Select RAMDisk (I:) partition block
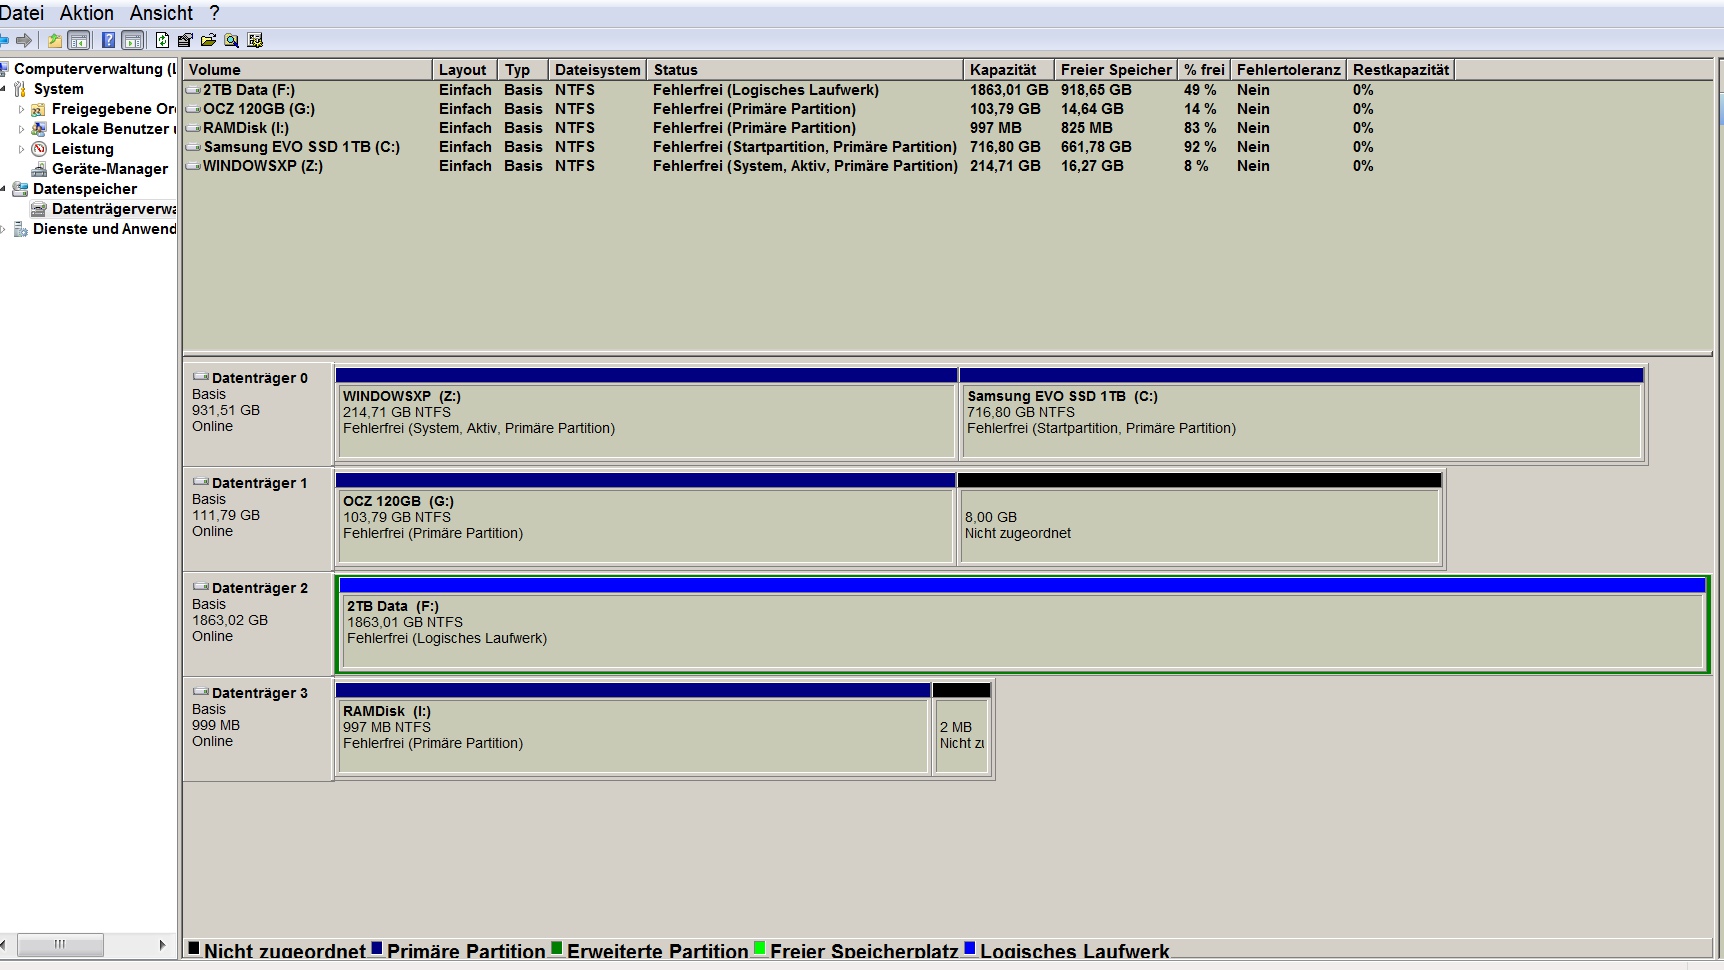Viewport: 1724px width, 970px height. tap(633, 729)
